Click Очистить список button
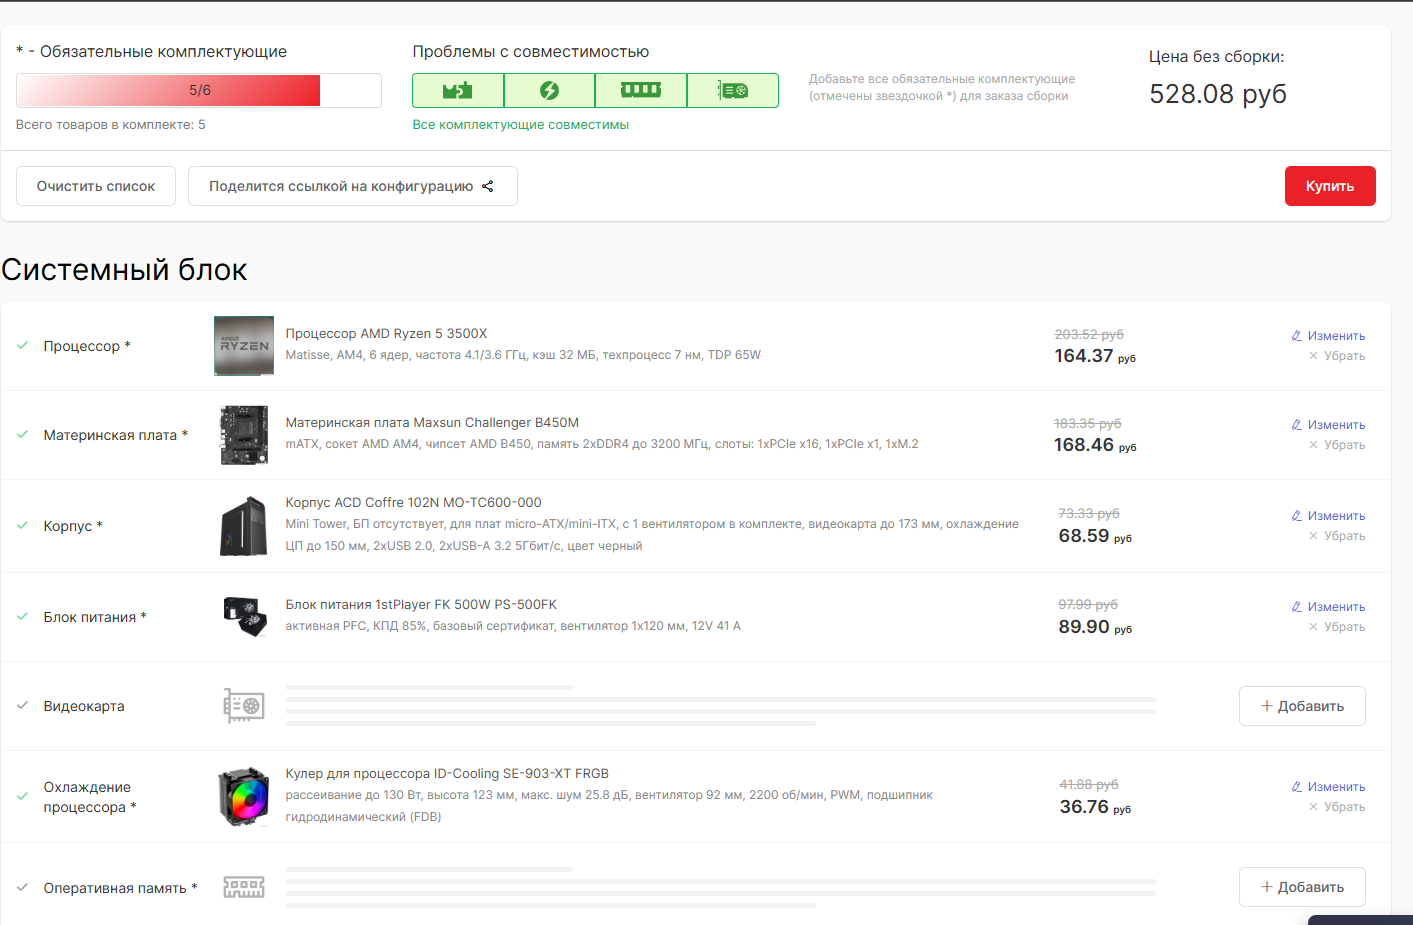The height and width of the screenshot is (925, 1413). (x=96, y=186)
